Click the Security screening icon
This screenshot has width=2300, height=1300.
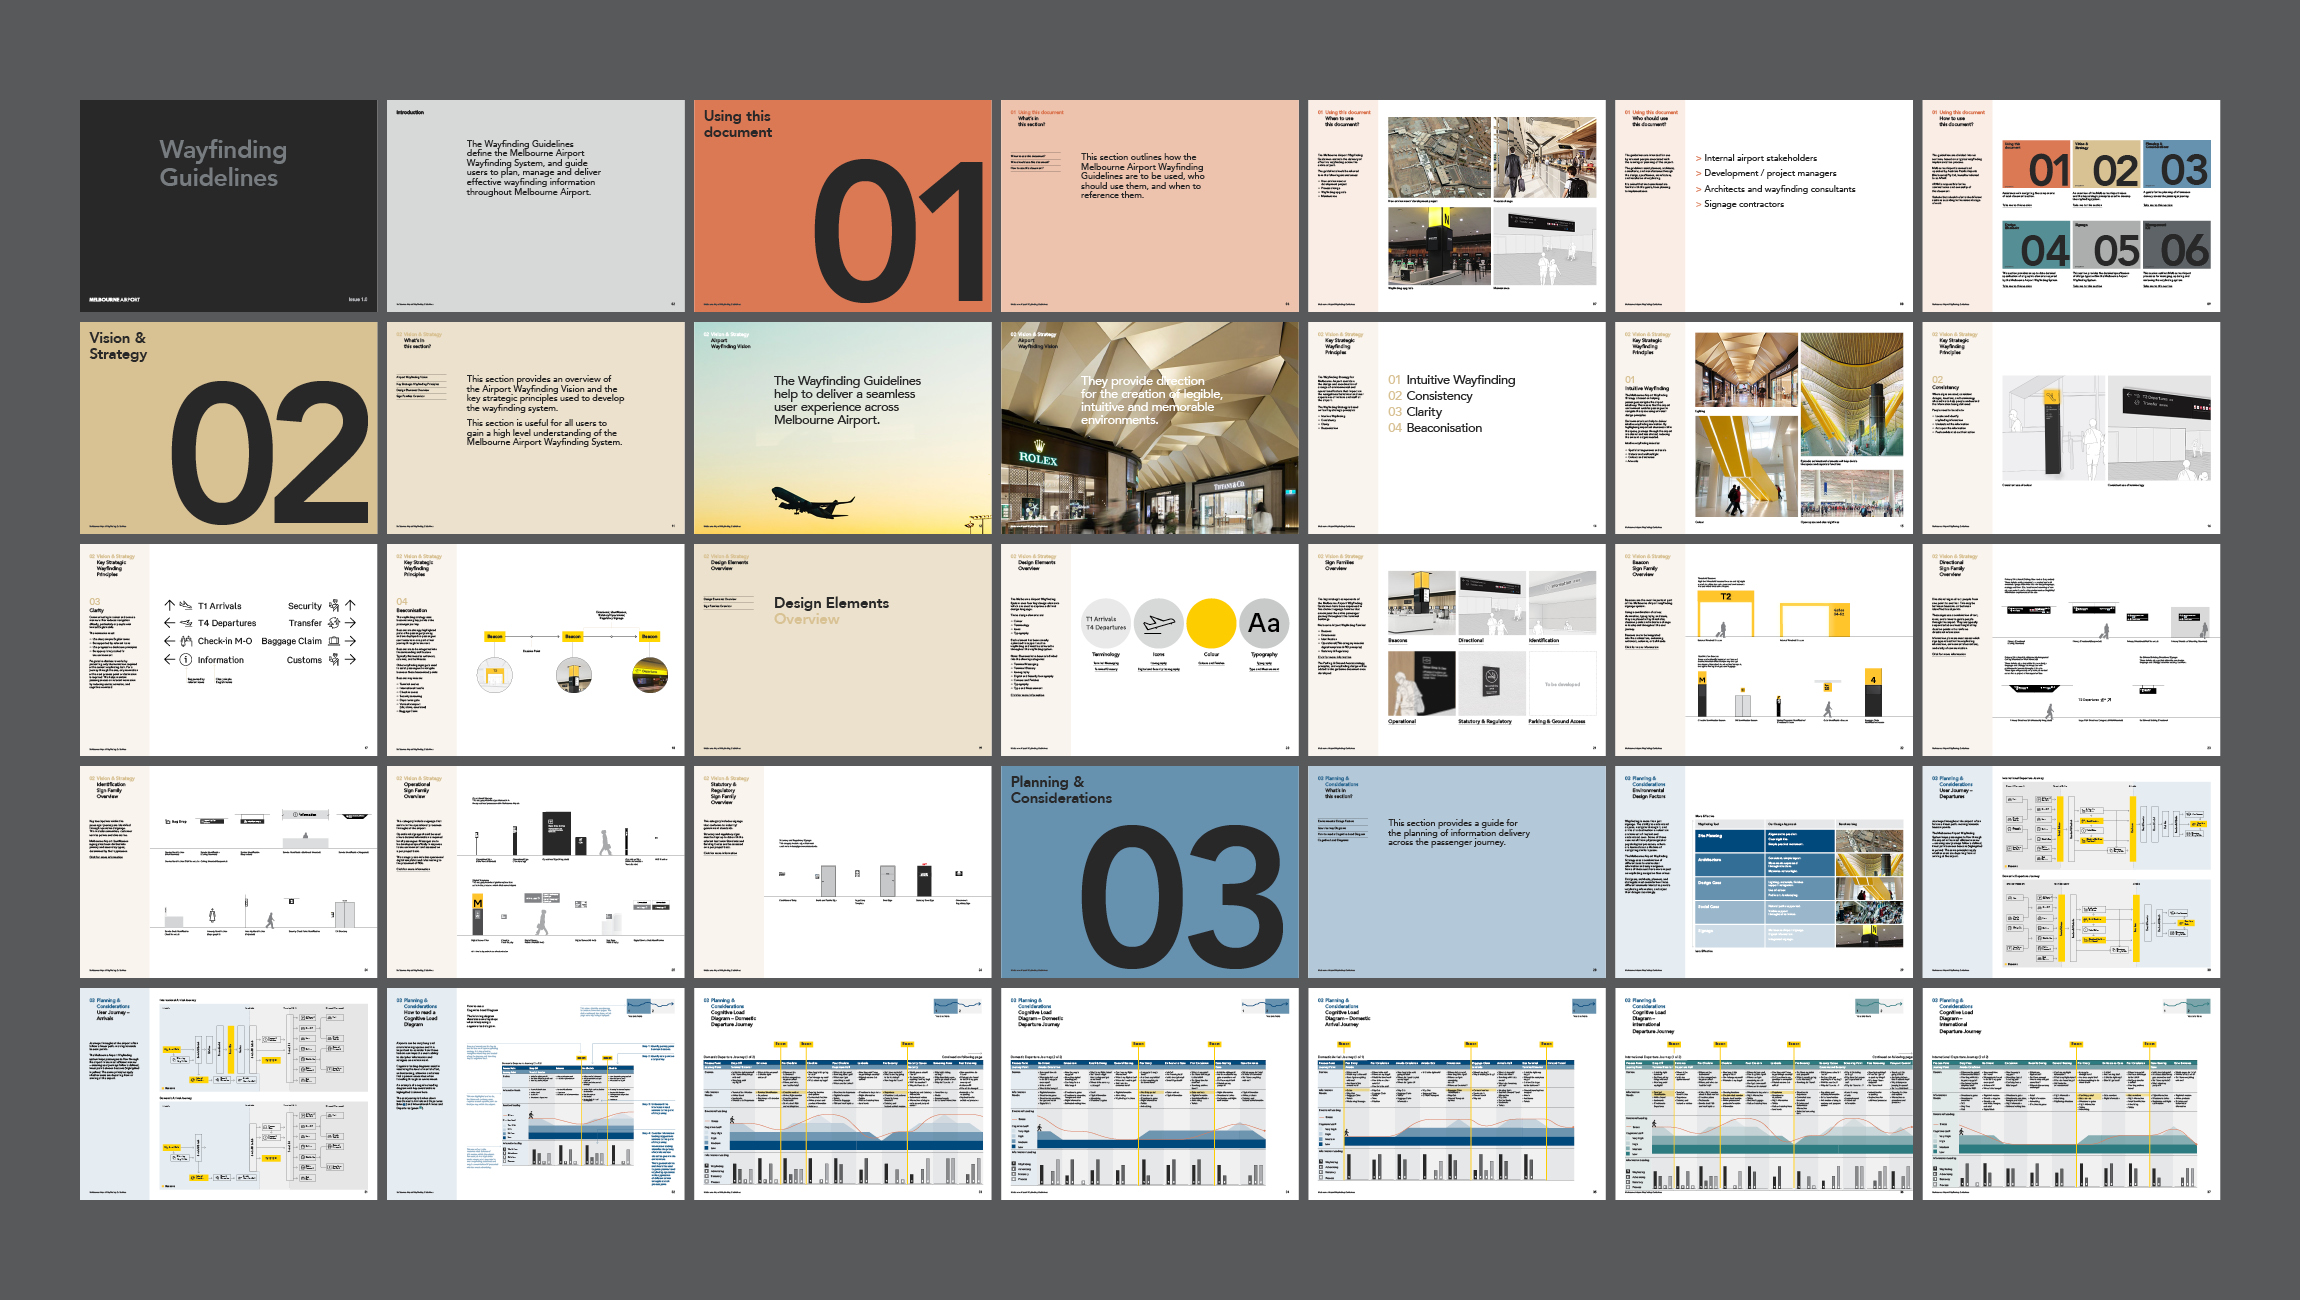click(333, 606)
